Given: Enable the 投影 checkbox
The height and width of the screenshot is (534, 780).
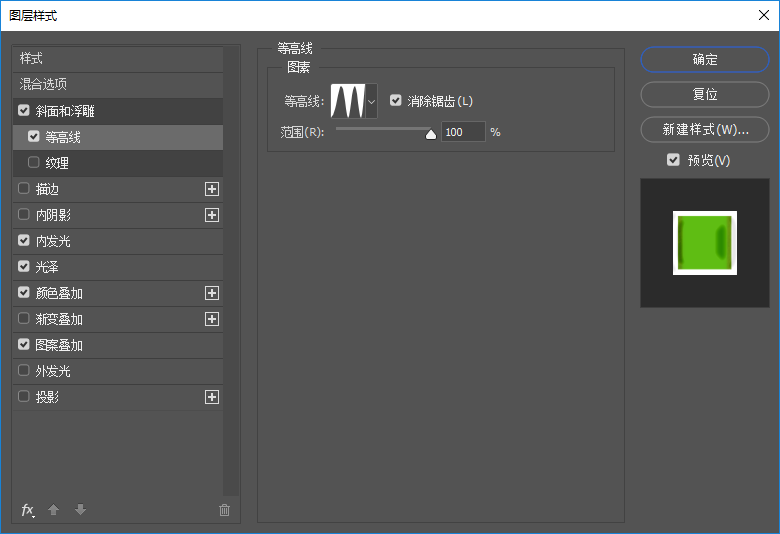Looking at the screenshot, I should [x=24, y=397].
